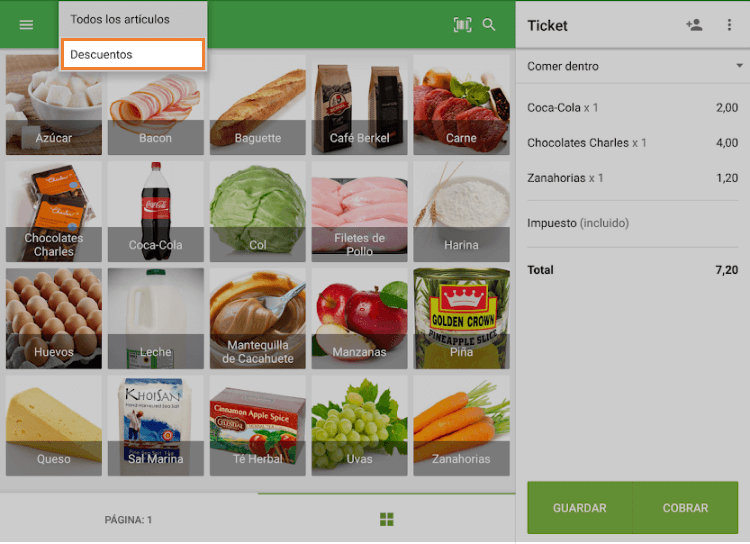This screenshot has width=750, height=544.
Task: Select the Huevos product tile
Action: (x=54, y=318)
